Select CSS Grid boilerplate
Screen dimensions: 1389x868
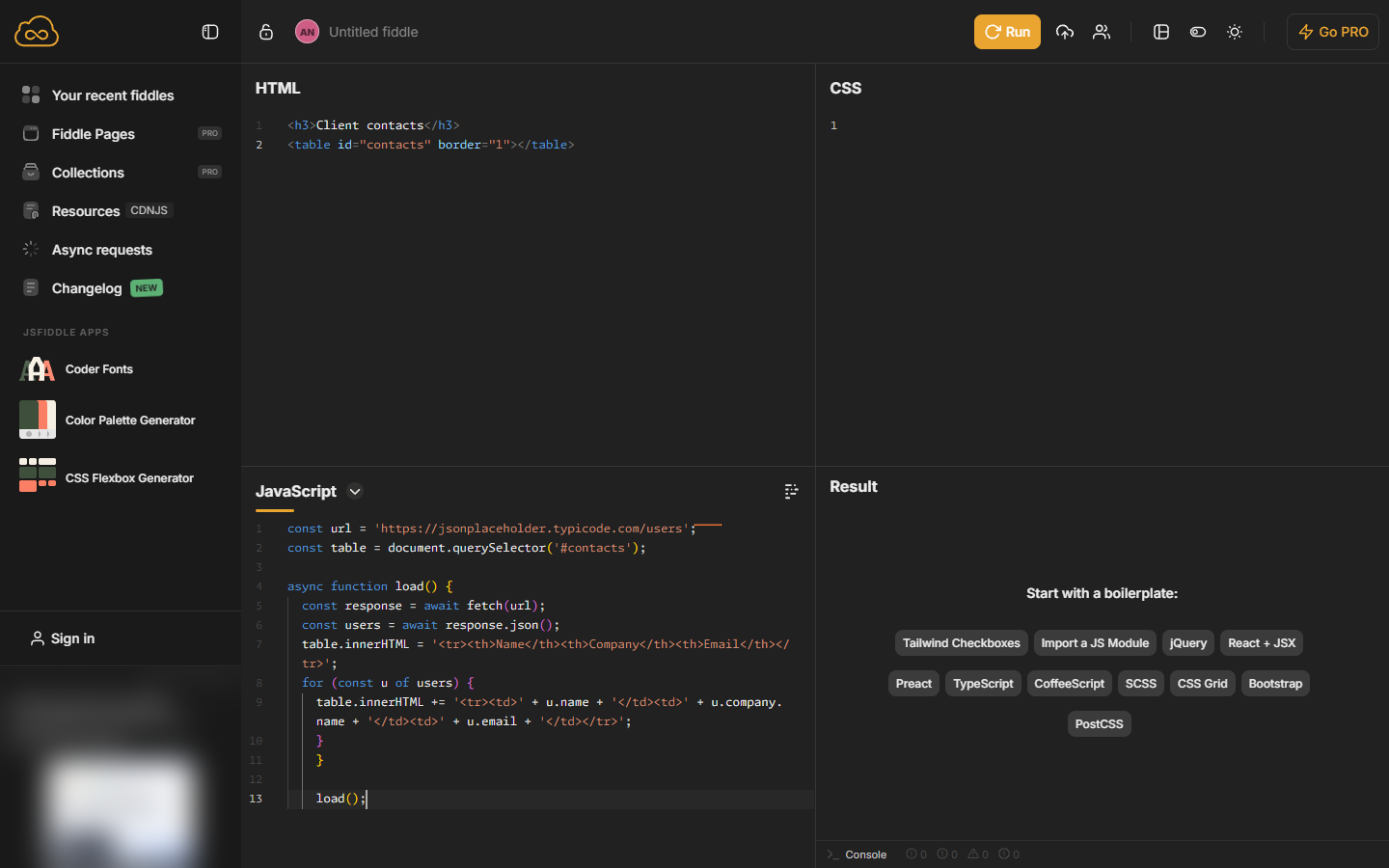pyautogui.click(x=1202, y=683)
